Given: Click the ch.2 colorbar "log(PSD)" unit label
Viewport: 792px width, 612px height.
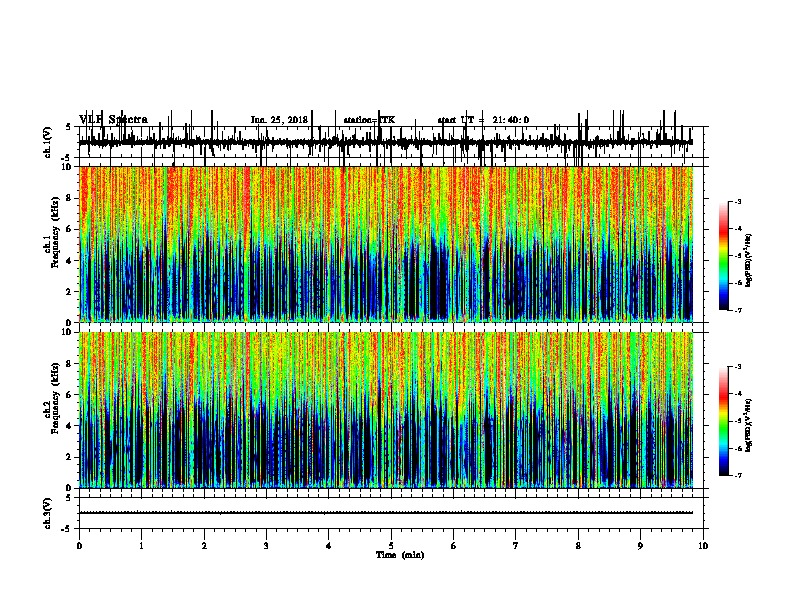Looking at the screenshot, I should pos(749,426).
